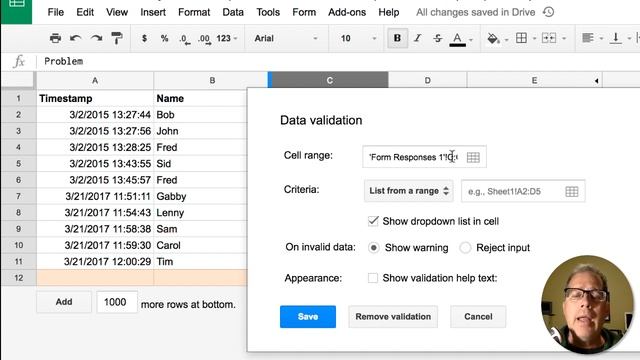Format as percent
Image resolution: width=640 pixels, height=360 pixels.
(164, 38)
